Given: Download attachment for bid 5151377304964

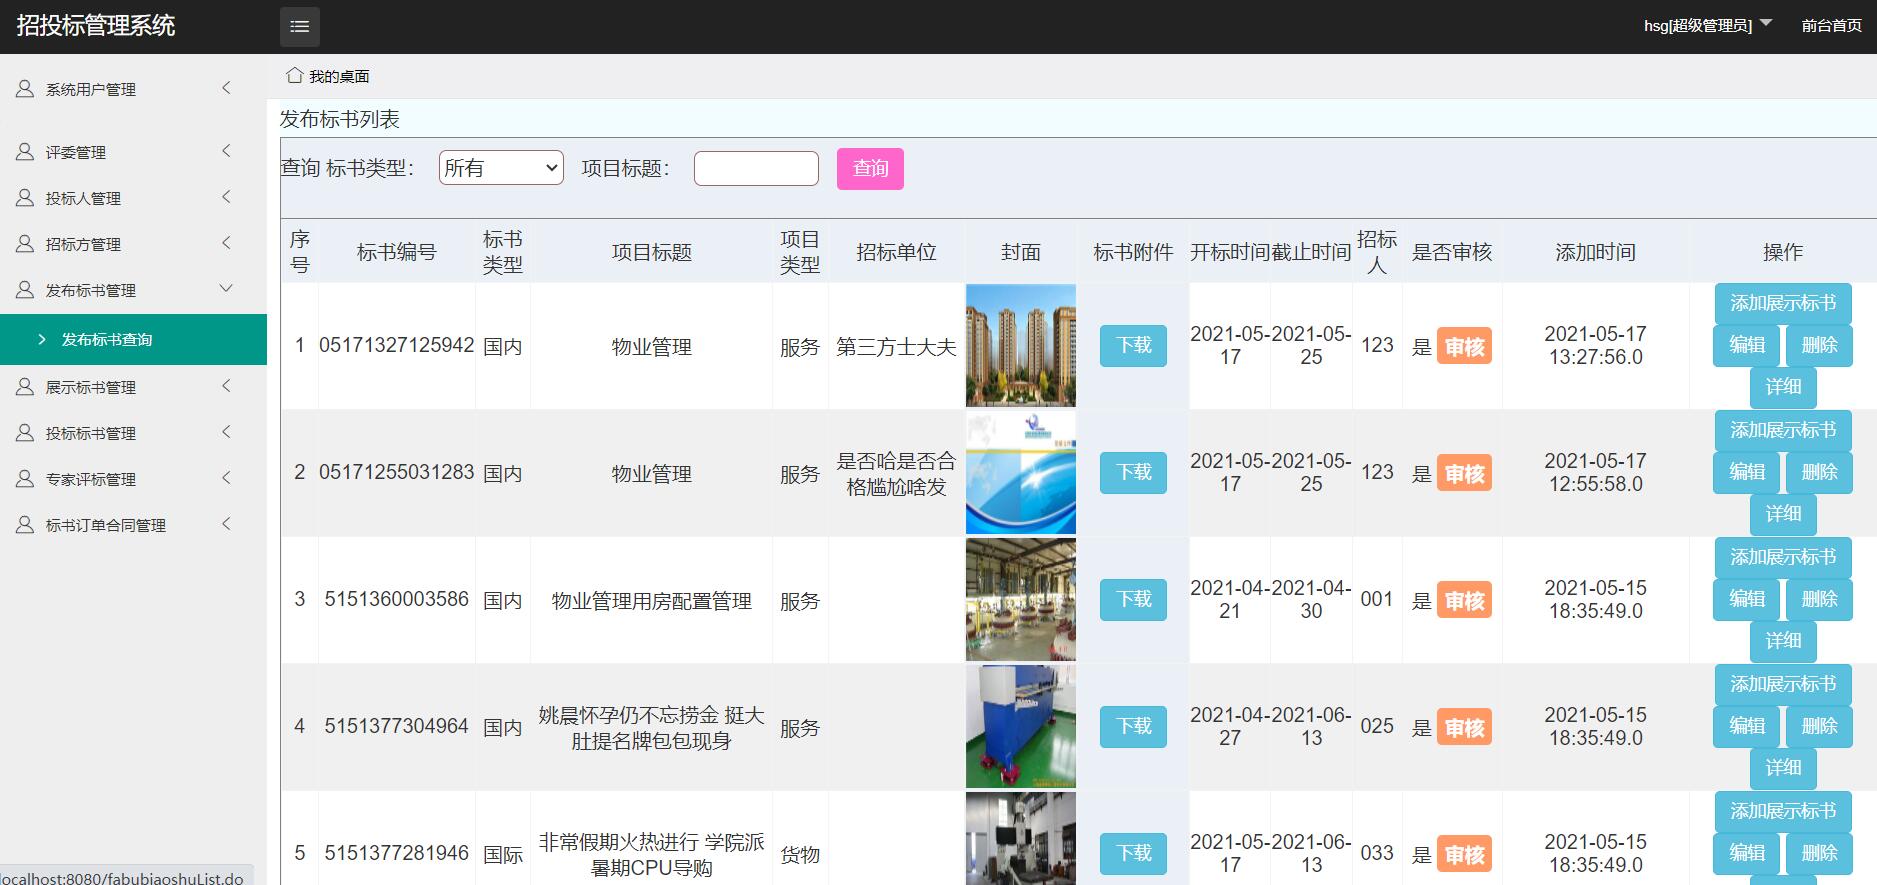Looking at the screenshot, I should [1133, 727].
